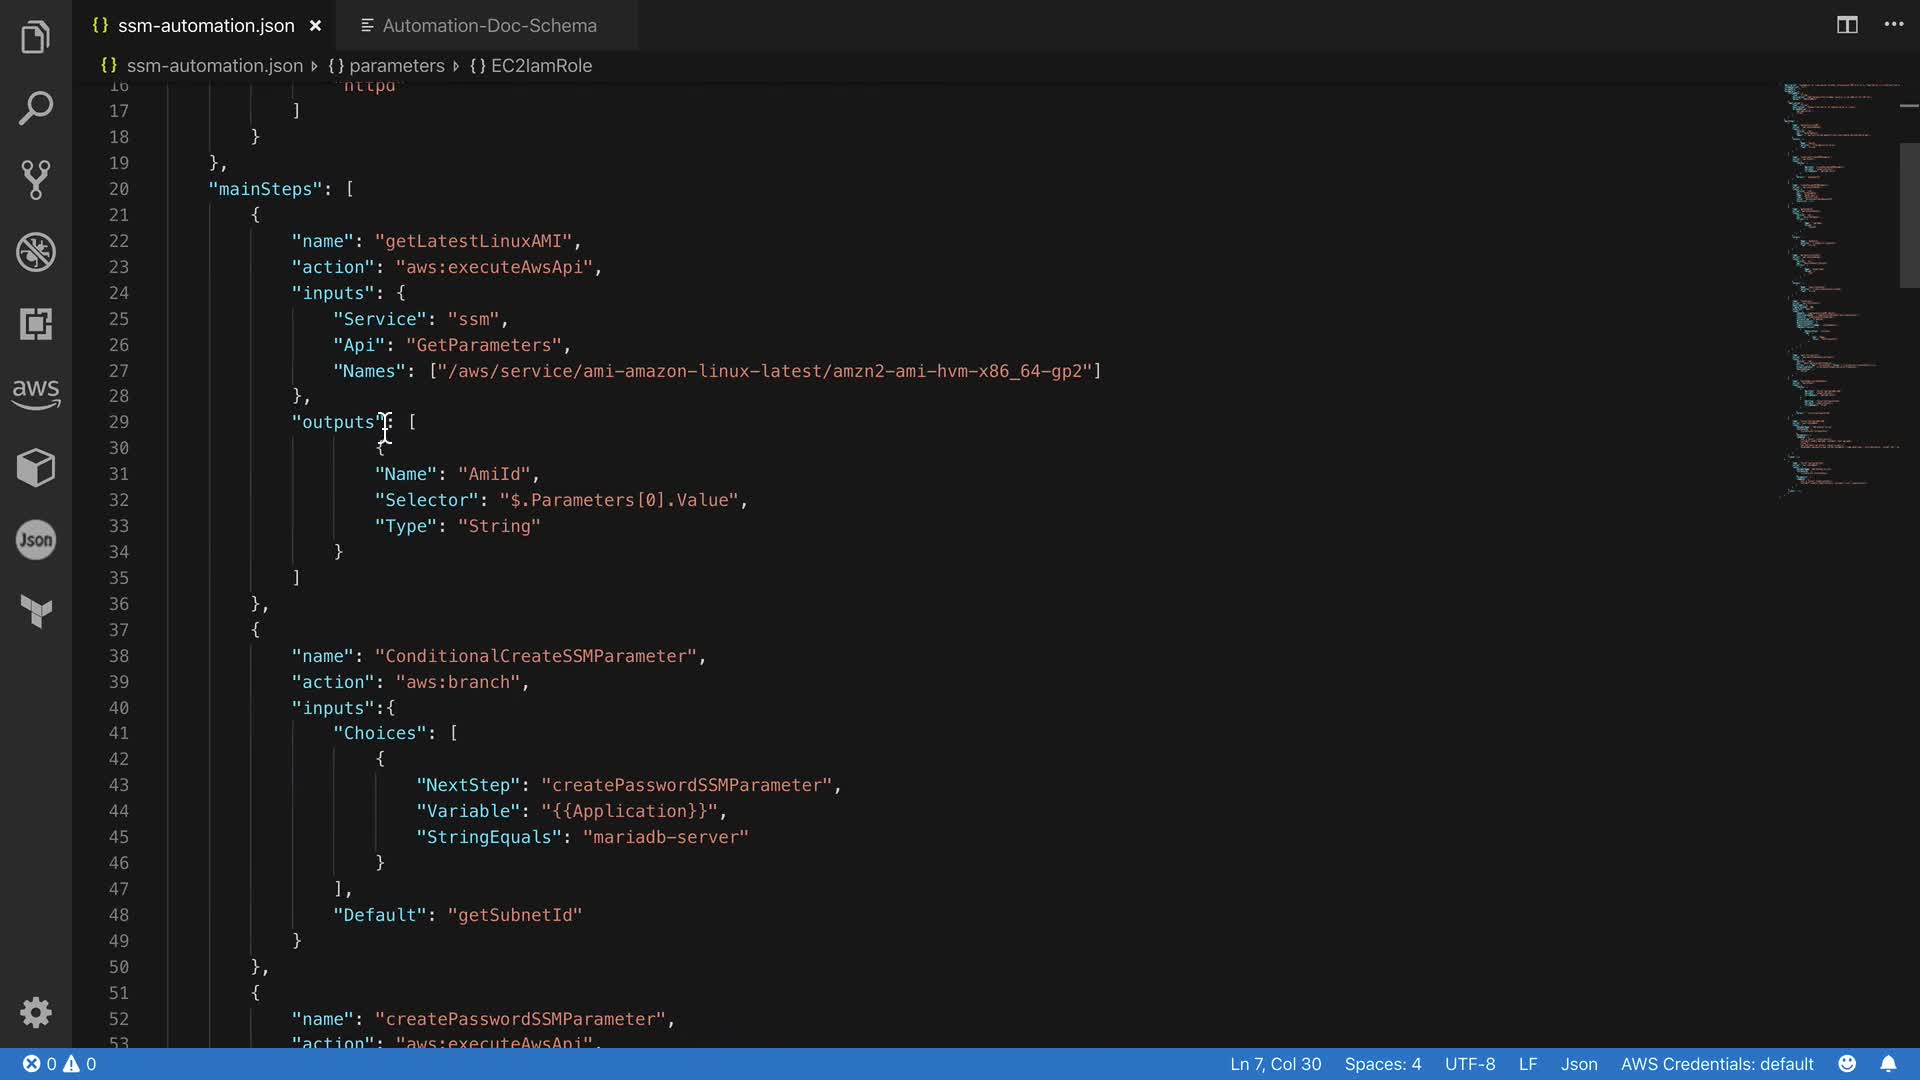Expand the parameters breadcrumb

point(396,66)
